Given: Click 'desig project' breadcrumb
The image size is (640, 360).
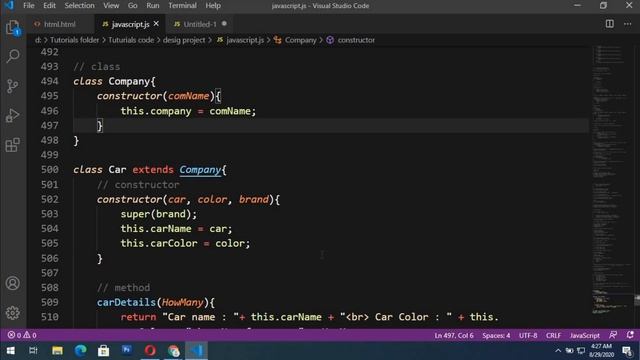Looking at the screenshot, I should pos(184,40).
